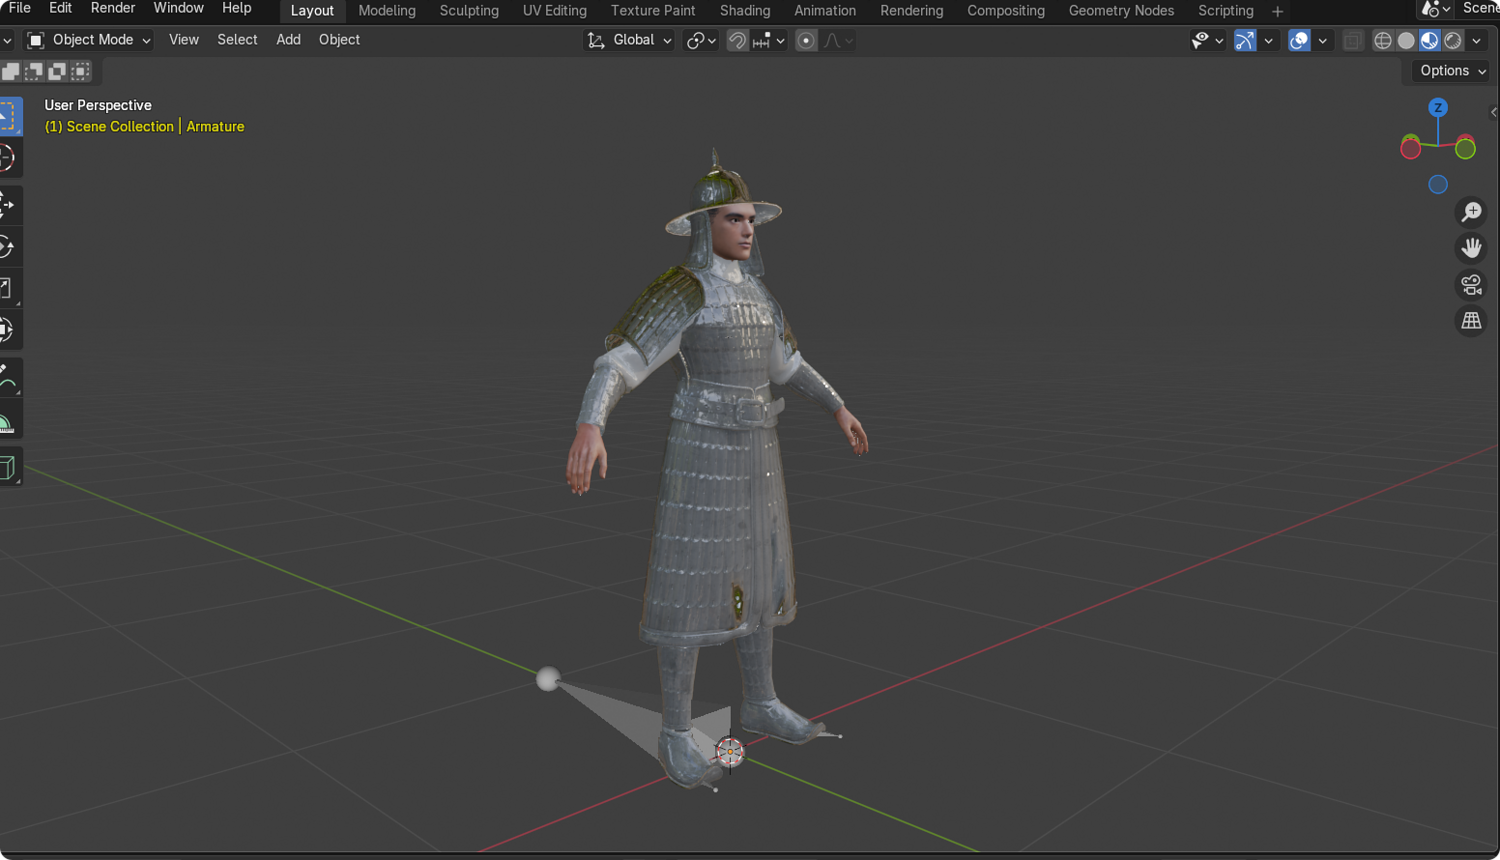Switch to the Texture Paint workspace tab
1500x860 pixels.
tap(653, 11)
